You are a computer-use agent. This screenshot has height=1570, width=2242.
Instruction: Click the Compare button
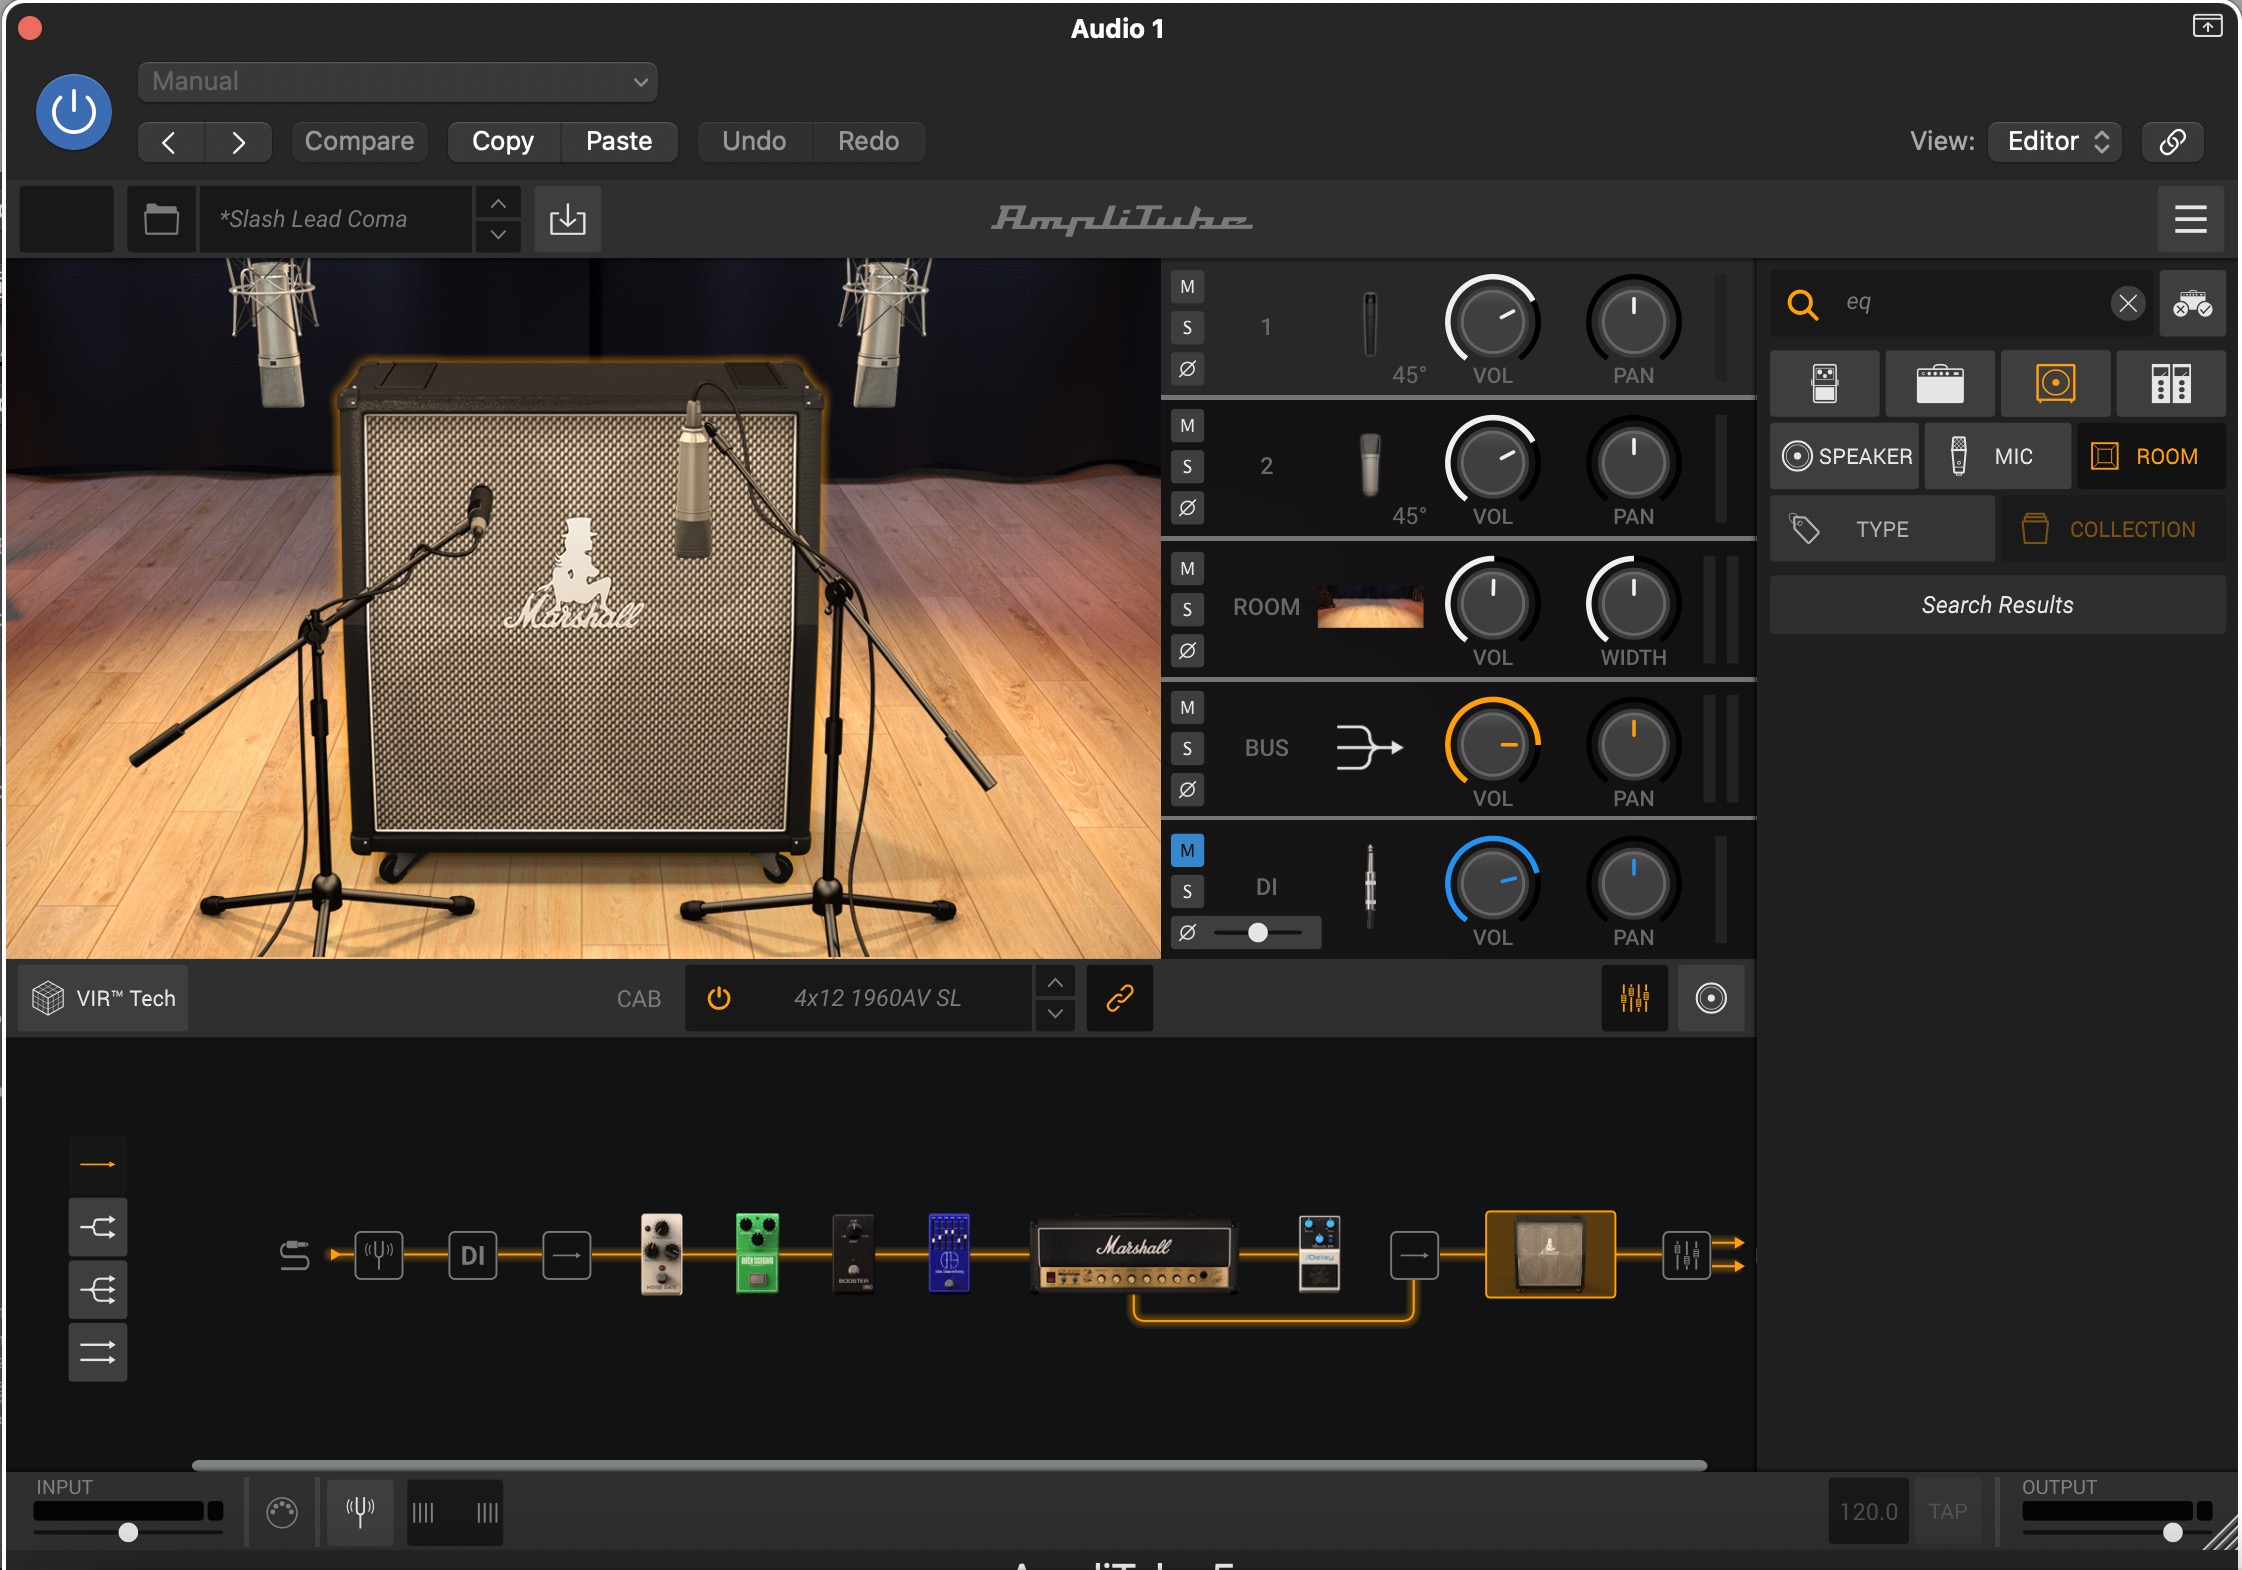(359, 142)
